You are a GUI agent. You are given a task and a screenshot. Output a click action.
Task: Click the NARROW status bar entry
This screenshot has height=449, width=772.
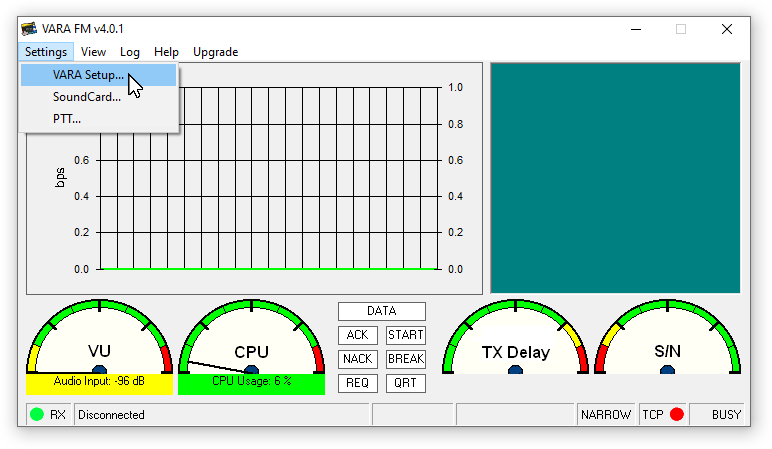point(606,415)
